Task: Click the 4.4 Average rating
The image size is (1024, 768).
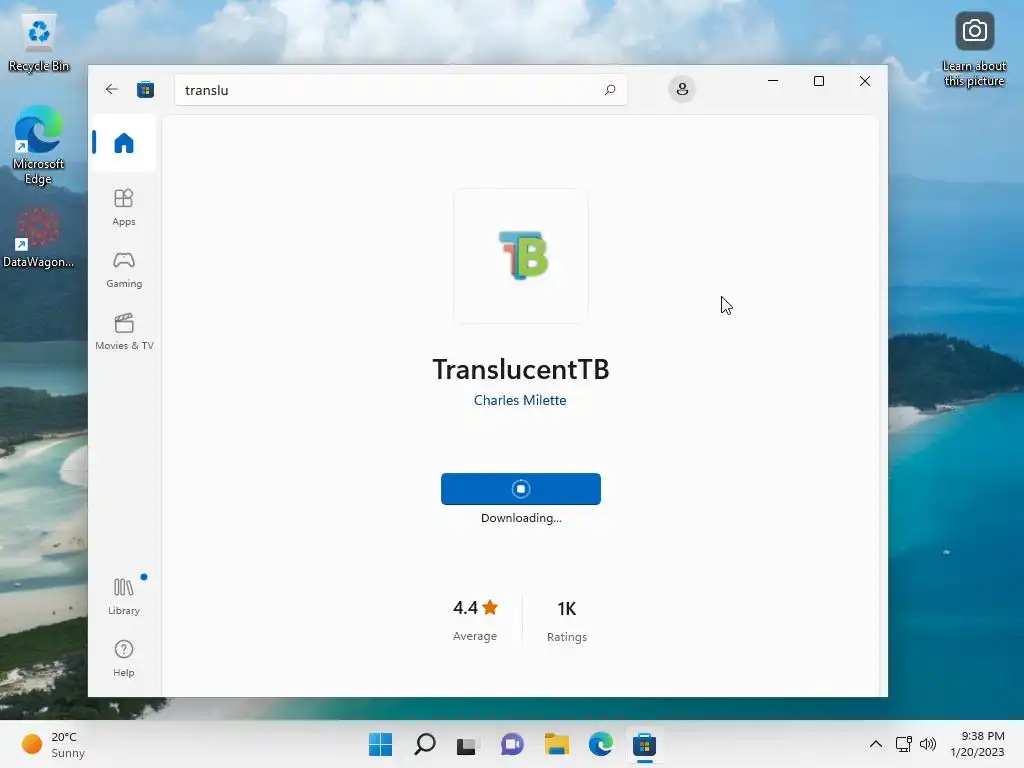Action: point(475,620)
